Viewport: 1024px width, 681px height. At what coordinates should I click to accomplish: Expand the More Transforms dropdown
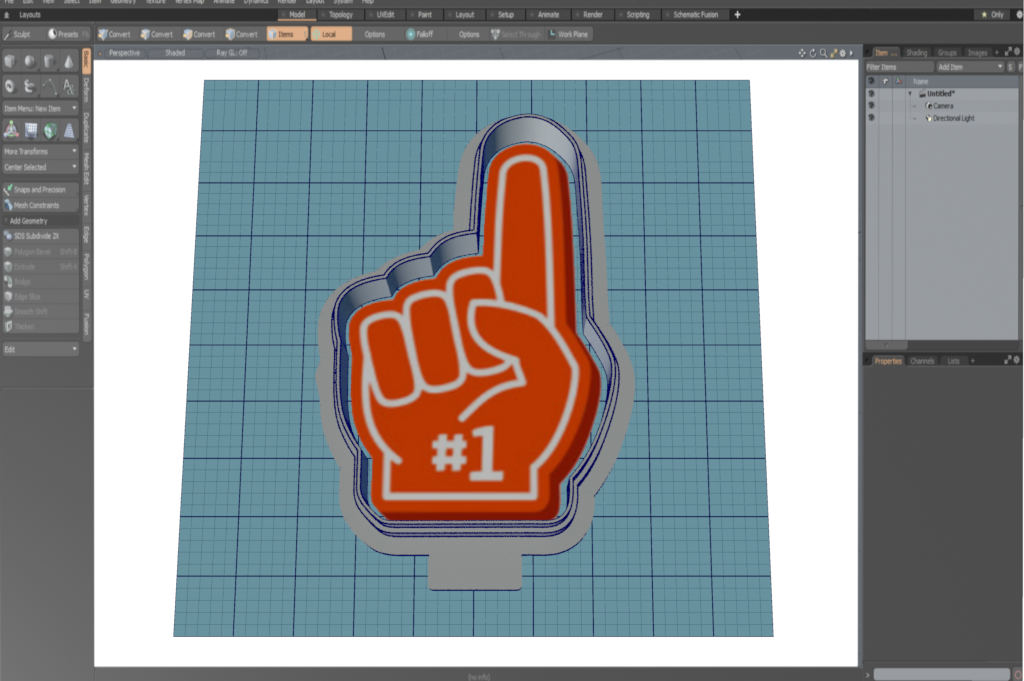click(40, 151)
